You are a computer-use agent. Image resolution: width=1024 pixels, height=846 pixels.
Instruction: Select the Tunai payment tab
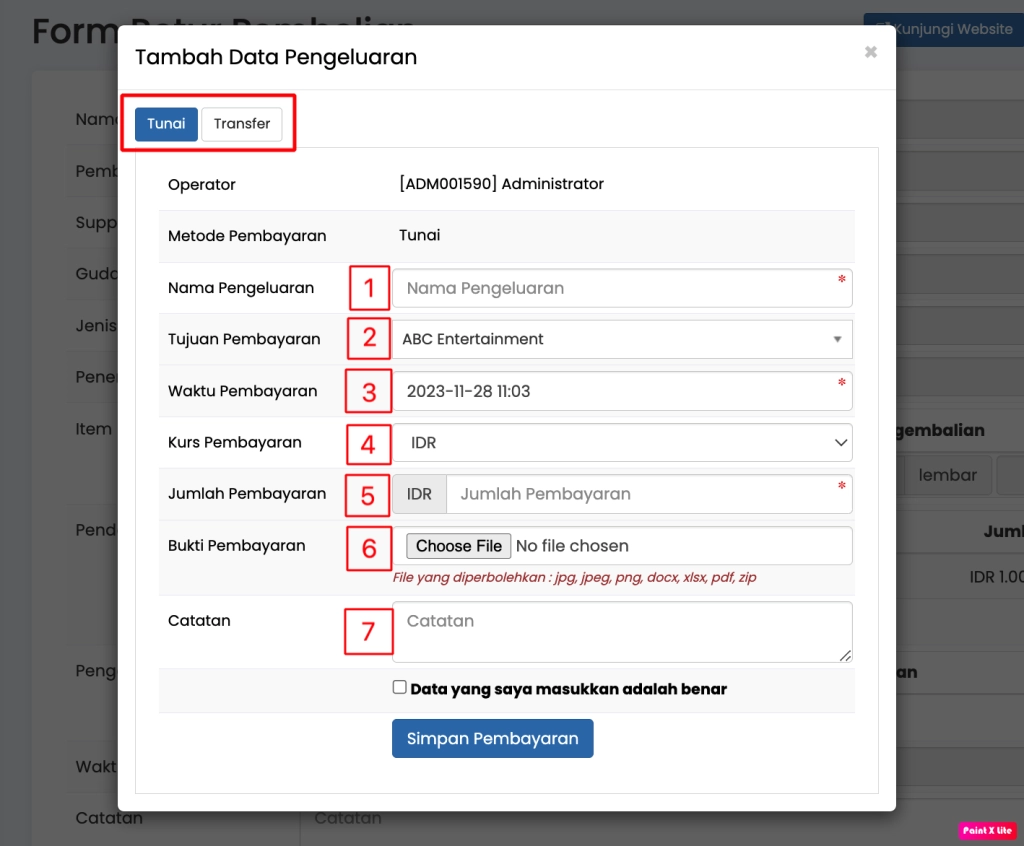click(166, 124)
